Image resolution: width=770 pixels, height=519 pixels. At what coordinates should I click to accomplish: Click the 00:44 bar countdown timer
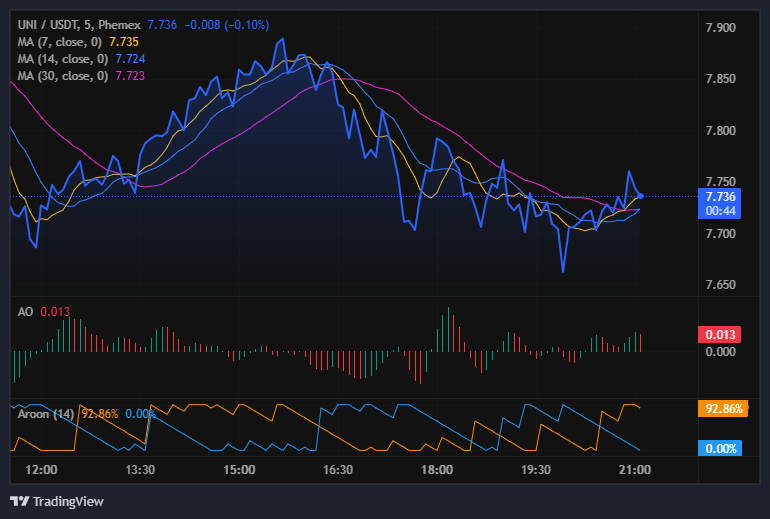point(720,211)
